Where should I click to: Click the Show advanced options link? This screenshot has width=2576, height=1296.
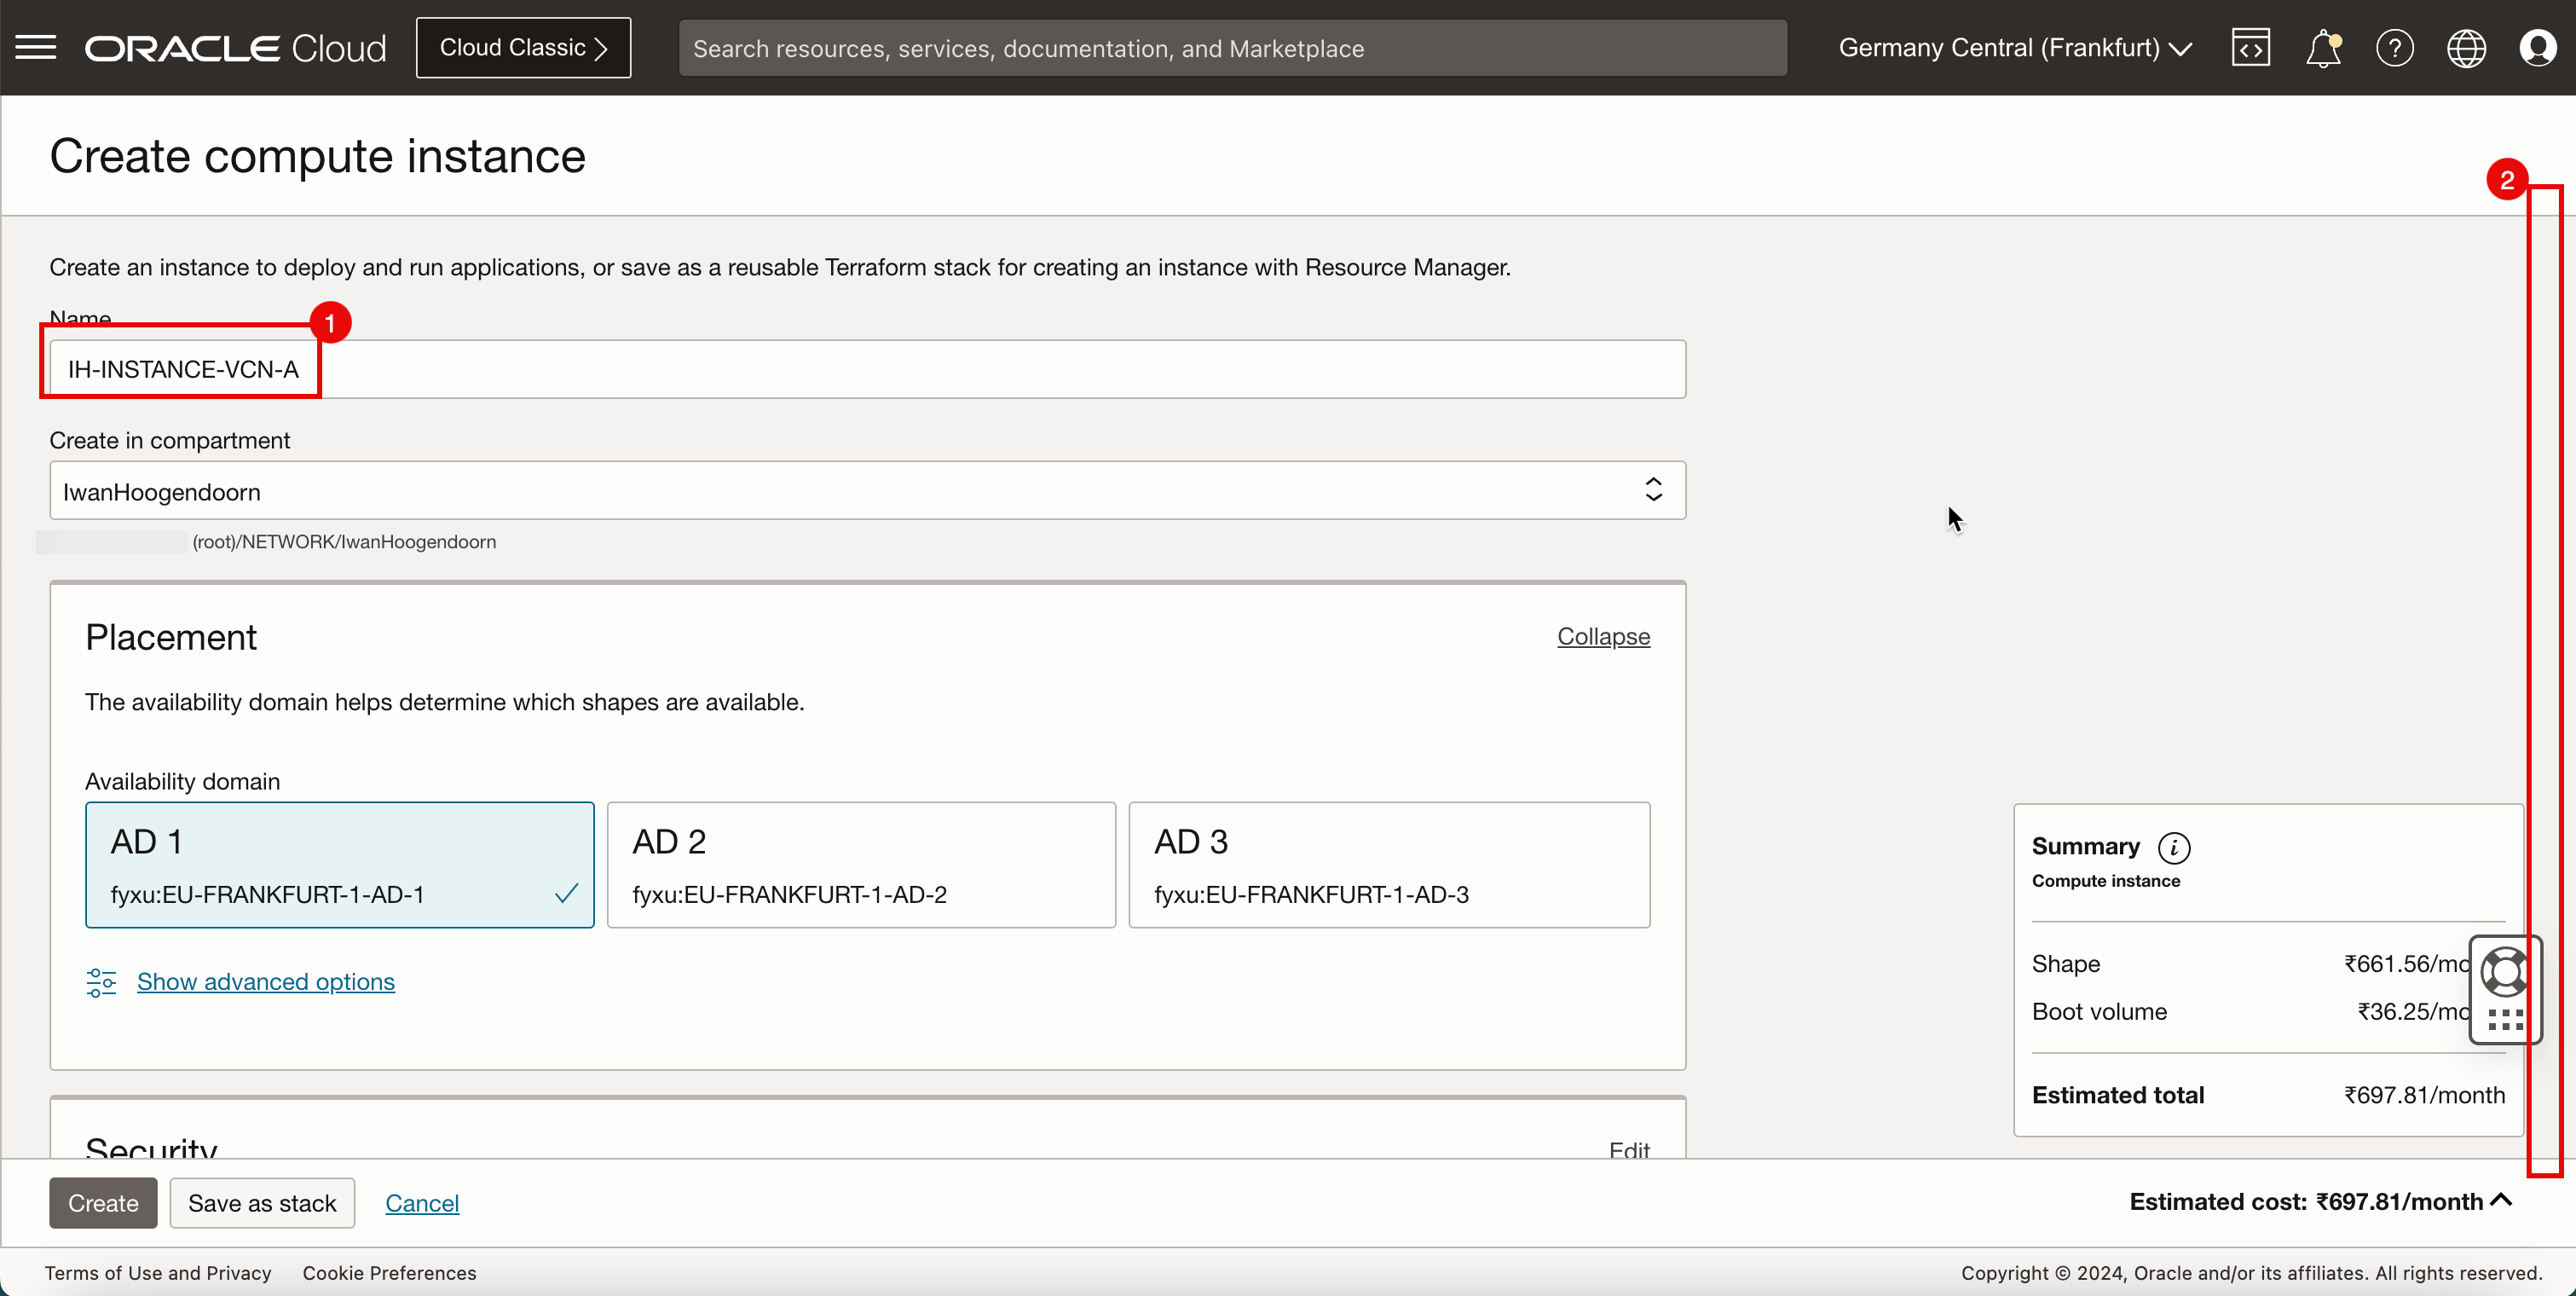pos(266,981)
